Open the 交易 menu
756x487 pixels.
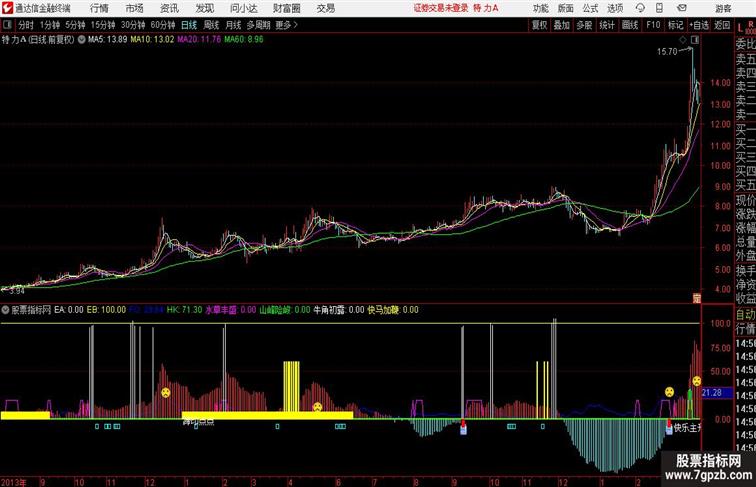(325, 8)
